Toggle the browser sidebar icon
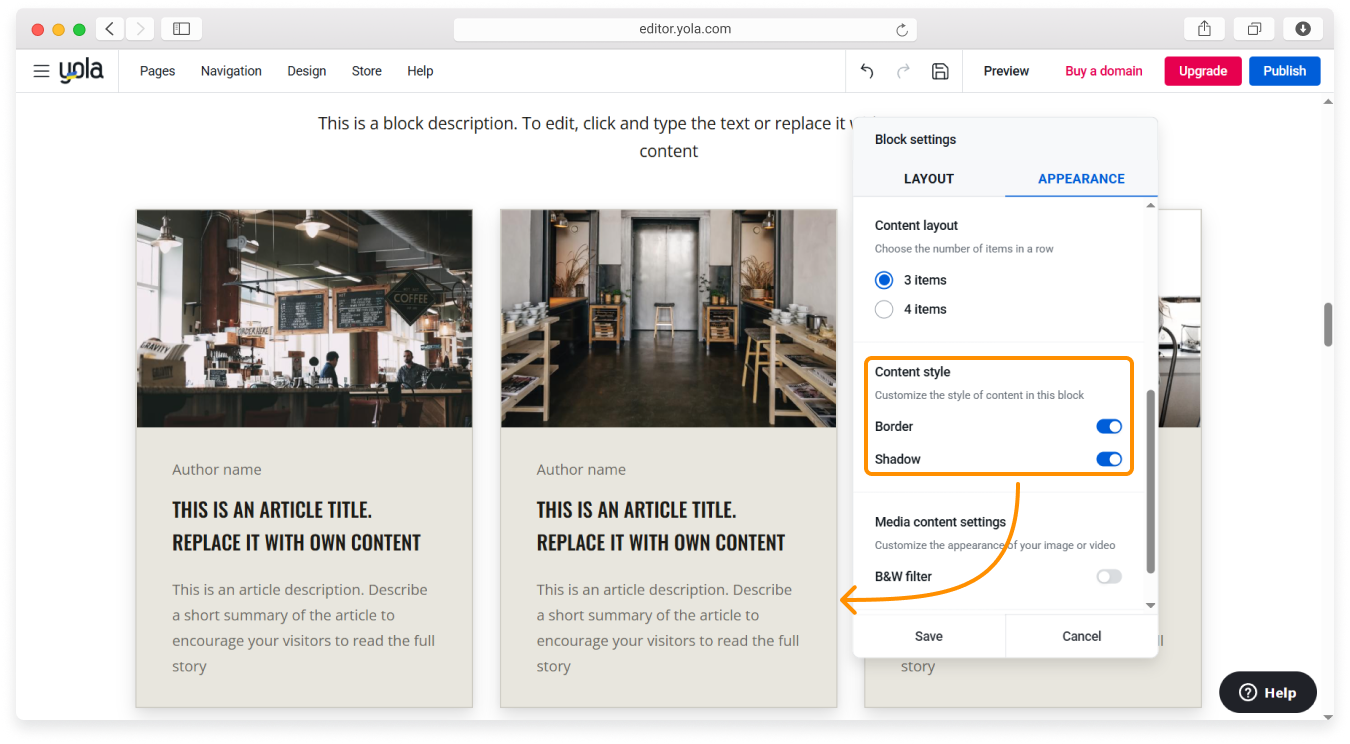 [181, 29]
